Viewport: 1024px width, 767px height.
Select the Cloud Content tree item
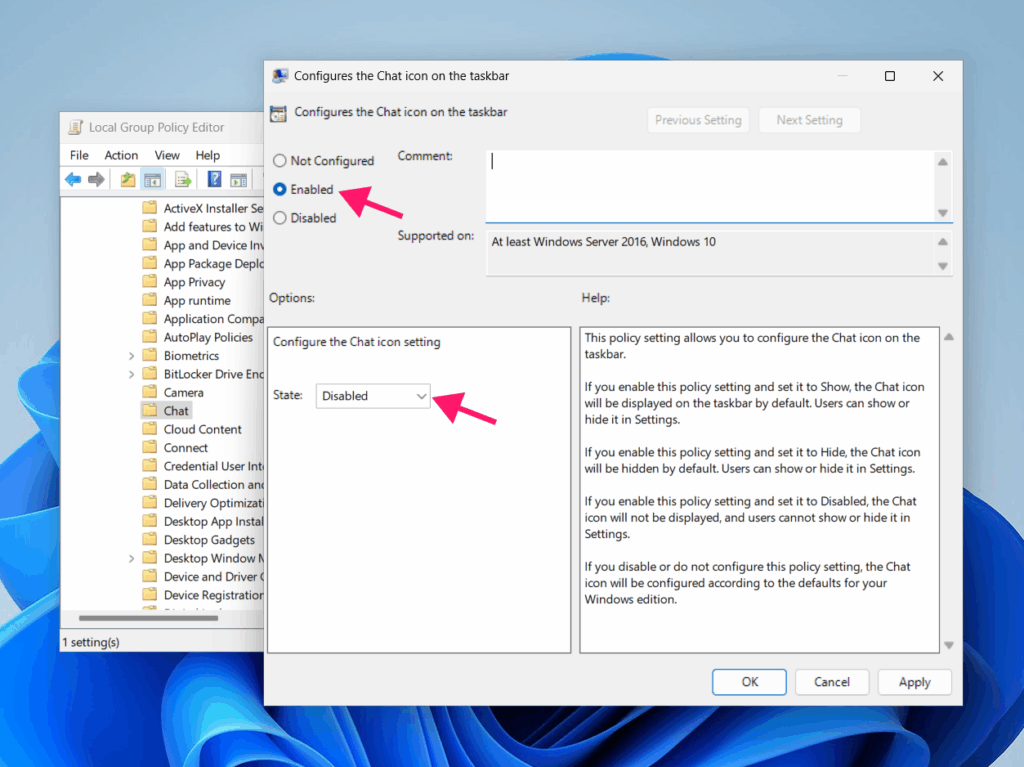[202, 429]
